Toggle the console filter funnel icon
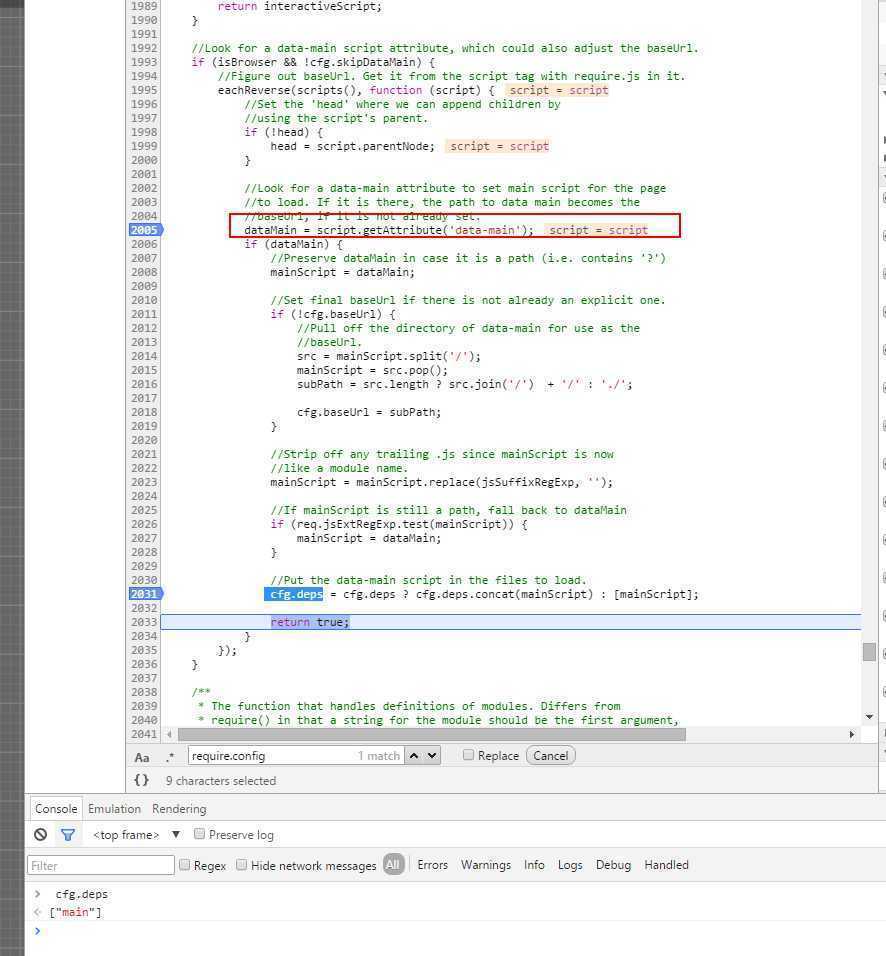 click(68, 834)
